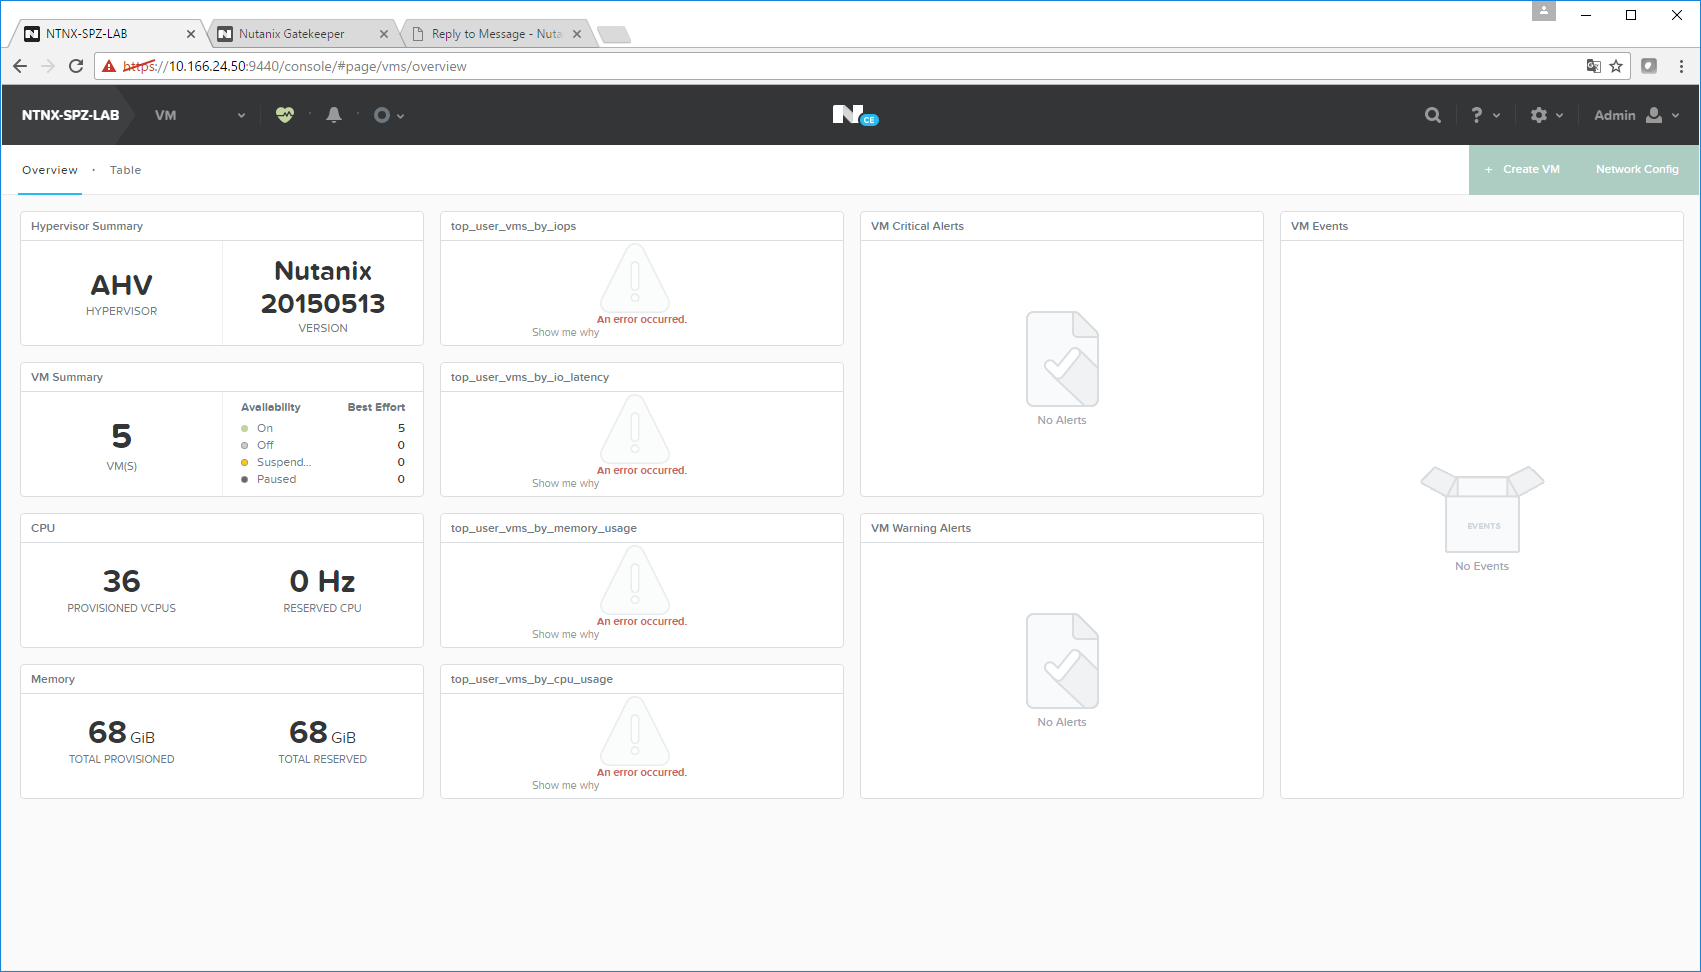Open the question mark help dropdown
The width and height of the screenshot is (1701, 972).
pyautogui.click(x=1485, y=115)
